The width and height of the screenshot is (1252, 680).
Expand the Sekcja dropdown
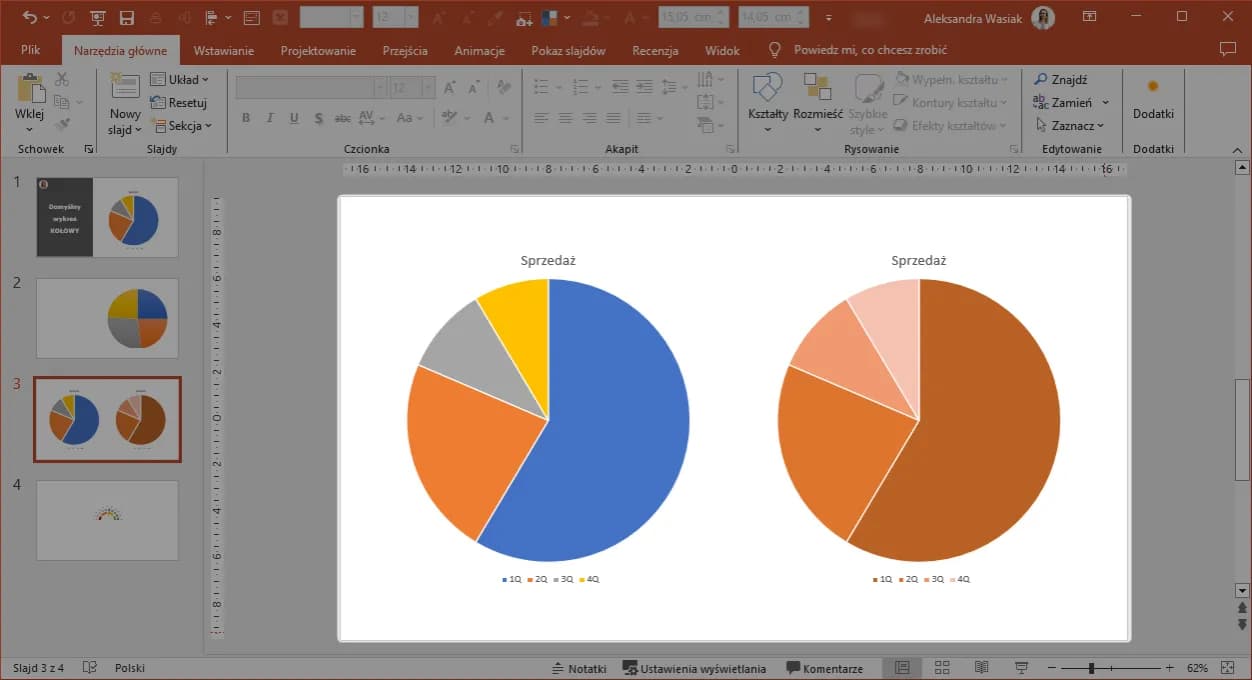[181, 126]
